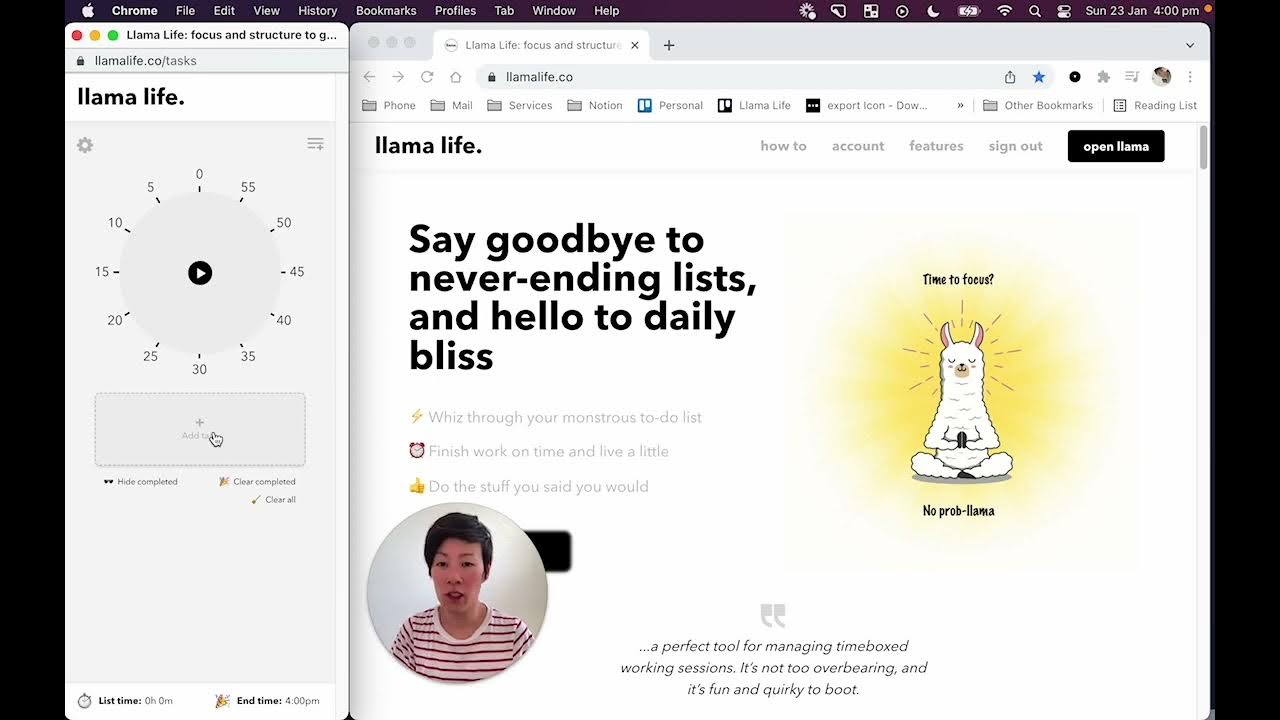Click the Wi-Fi icon in the menu bar
1280x720 pixels.
[x=1005, y=10]
